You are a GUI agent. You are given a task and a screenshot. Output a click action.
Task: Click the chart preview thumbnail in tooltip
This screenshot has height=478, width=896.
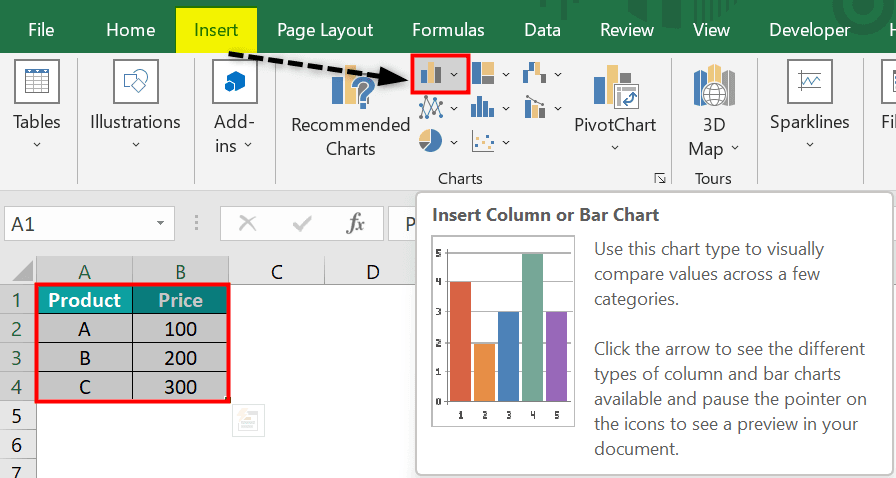pos(502,331)
